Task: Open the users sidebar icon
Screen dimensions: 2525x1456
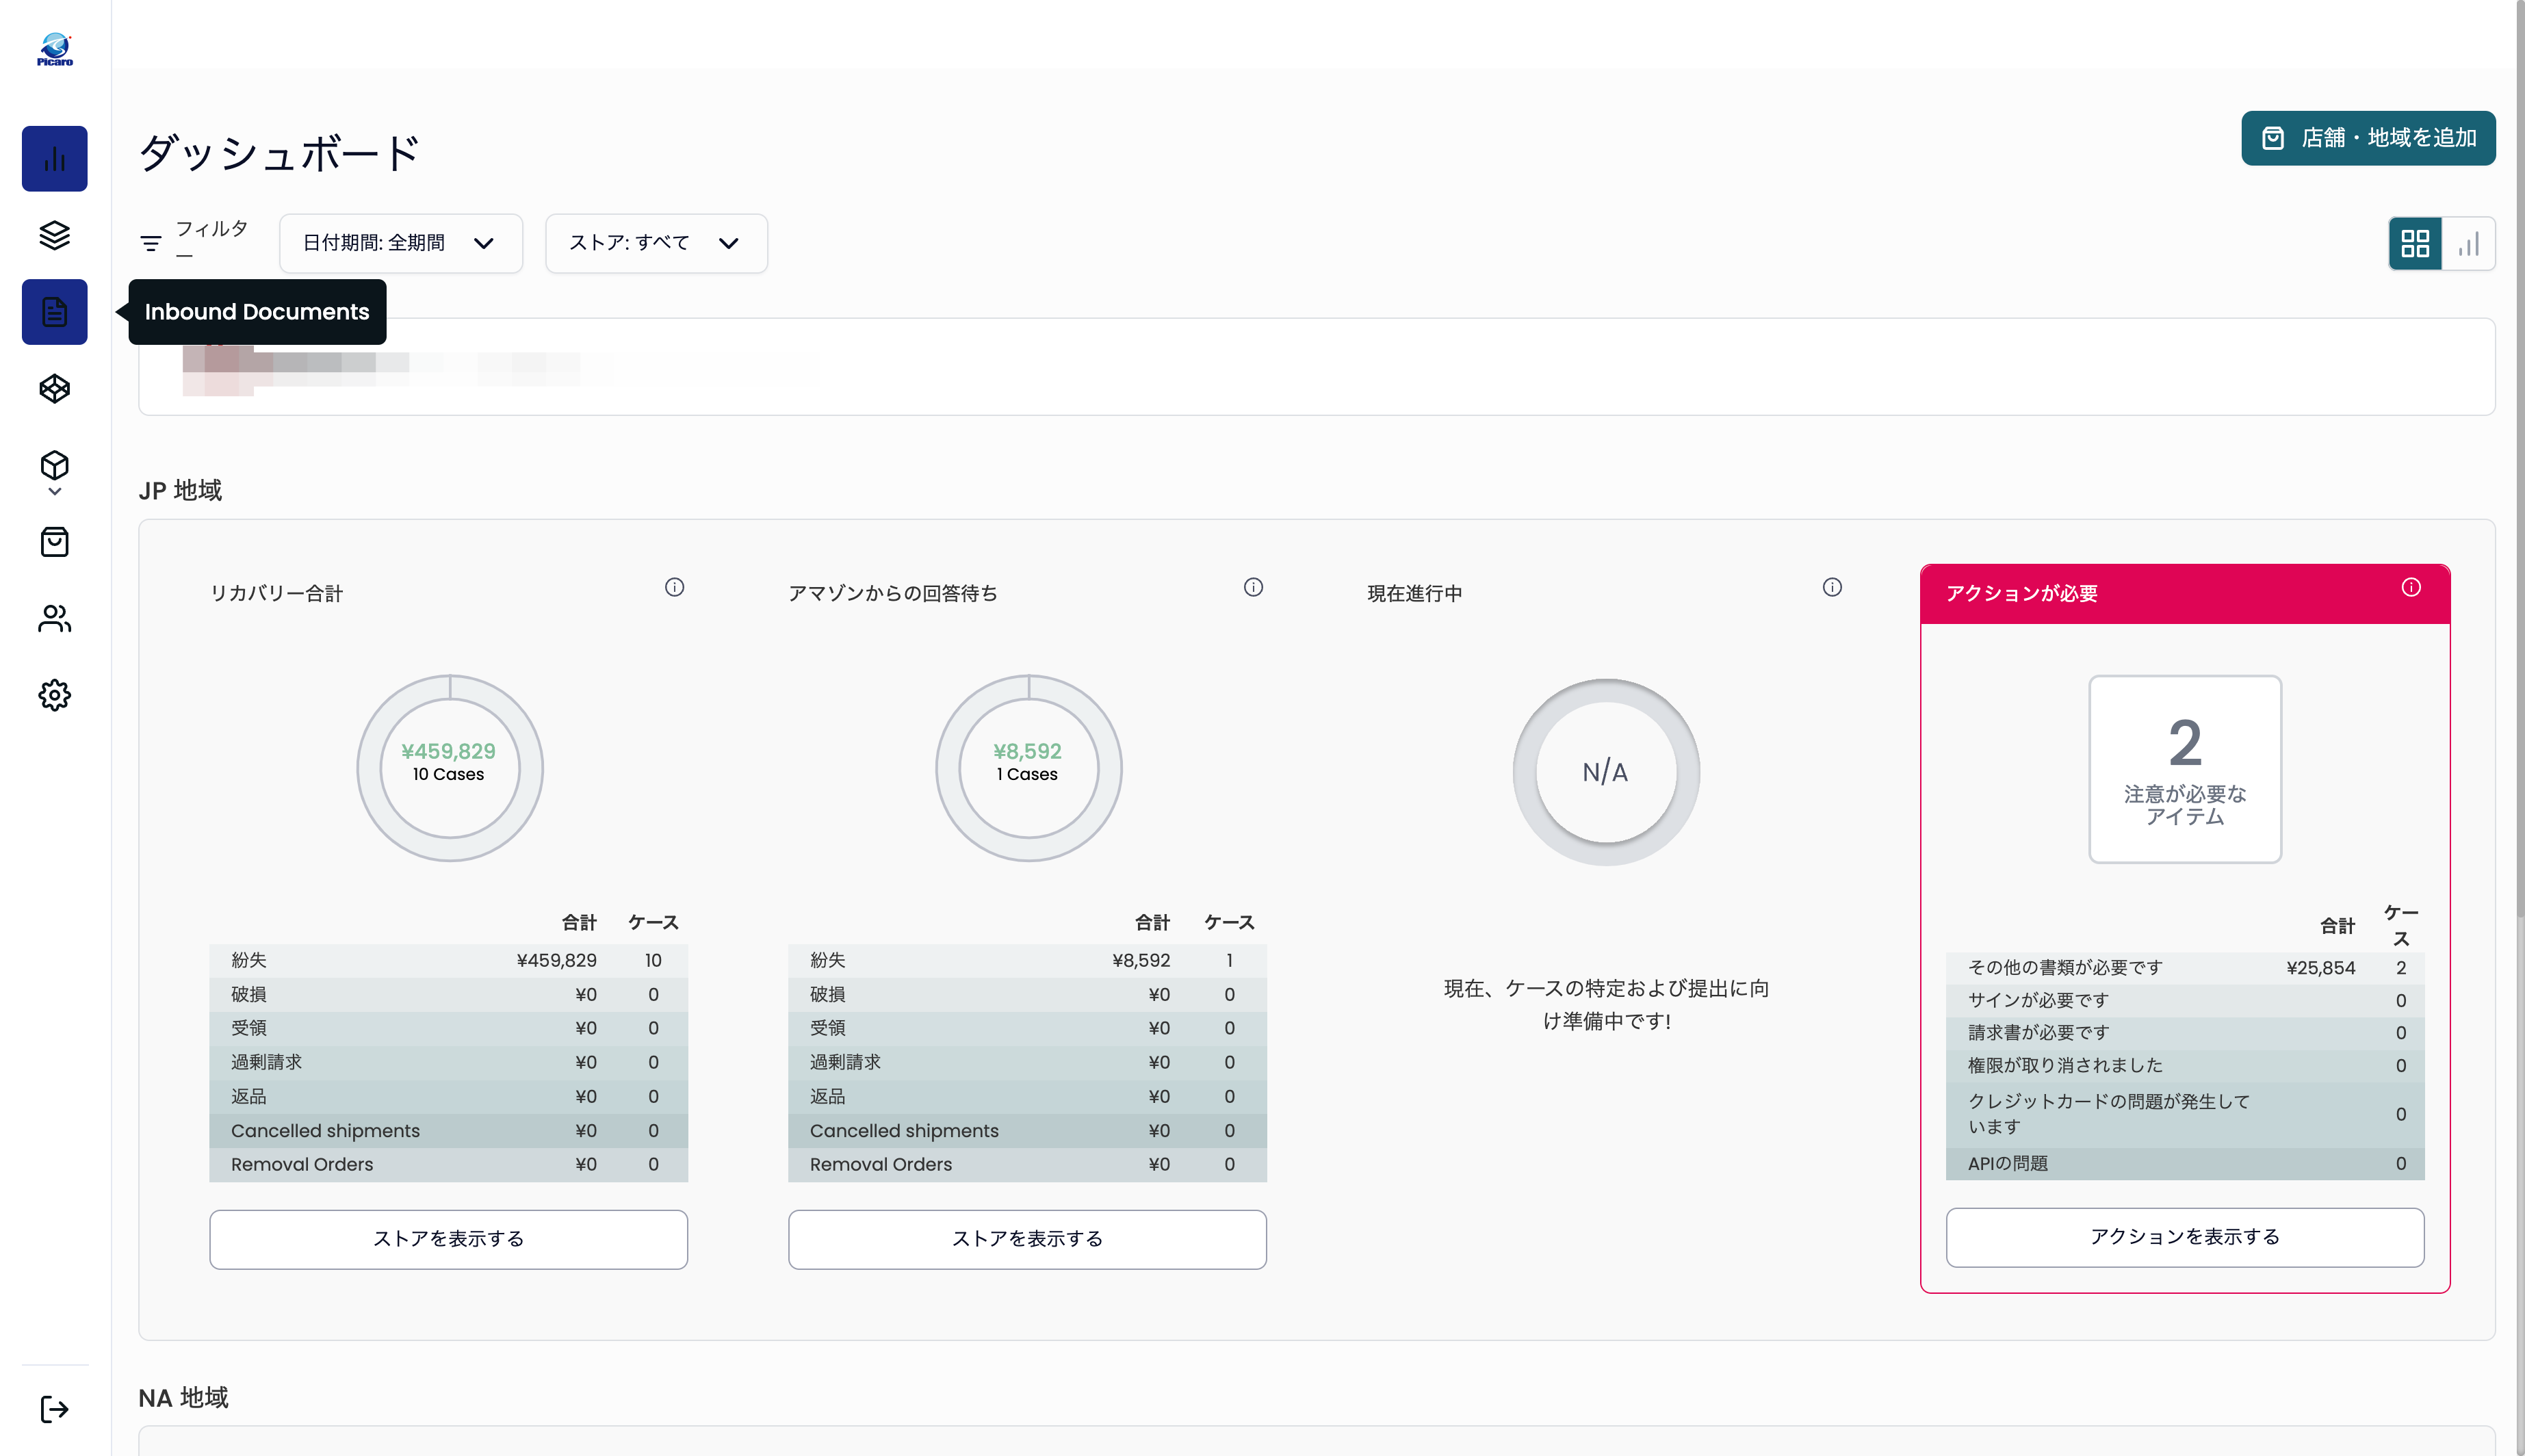Action: coord(55,619)
